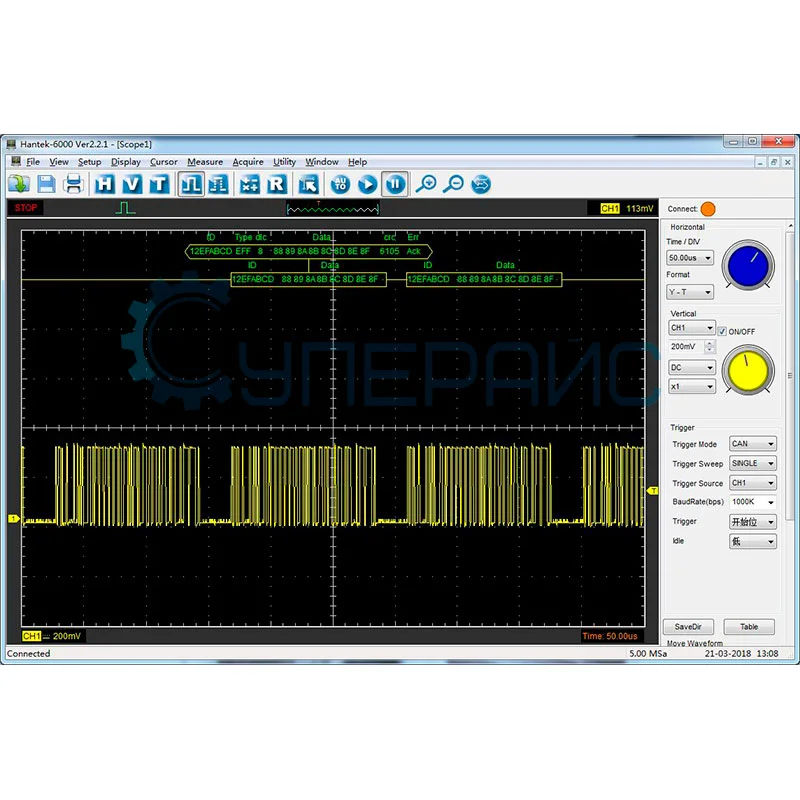
Task: Start acquisition with the play icon
Action: click(x=368, y=184)
